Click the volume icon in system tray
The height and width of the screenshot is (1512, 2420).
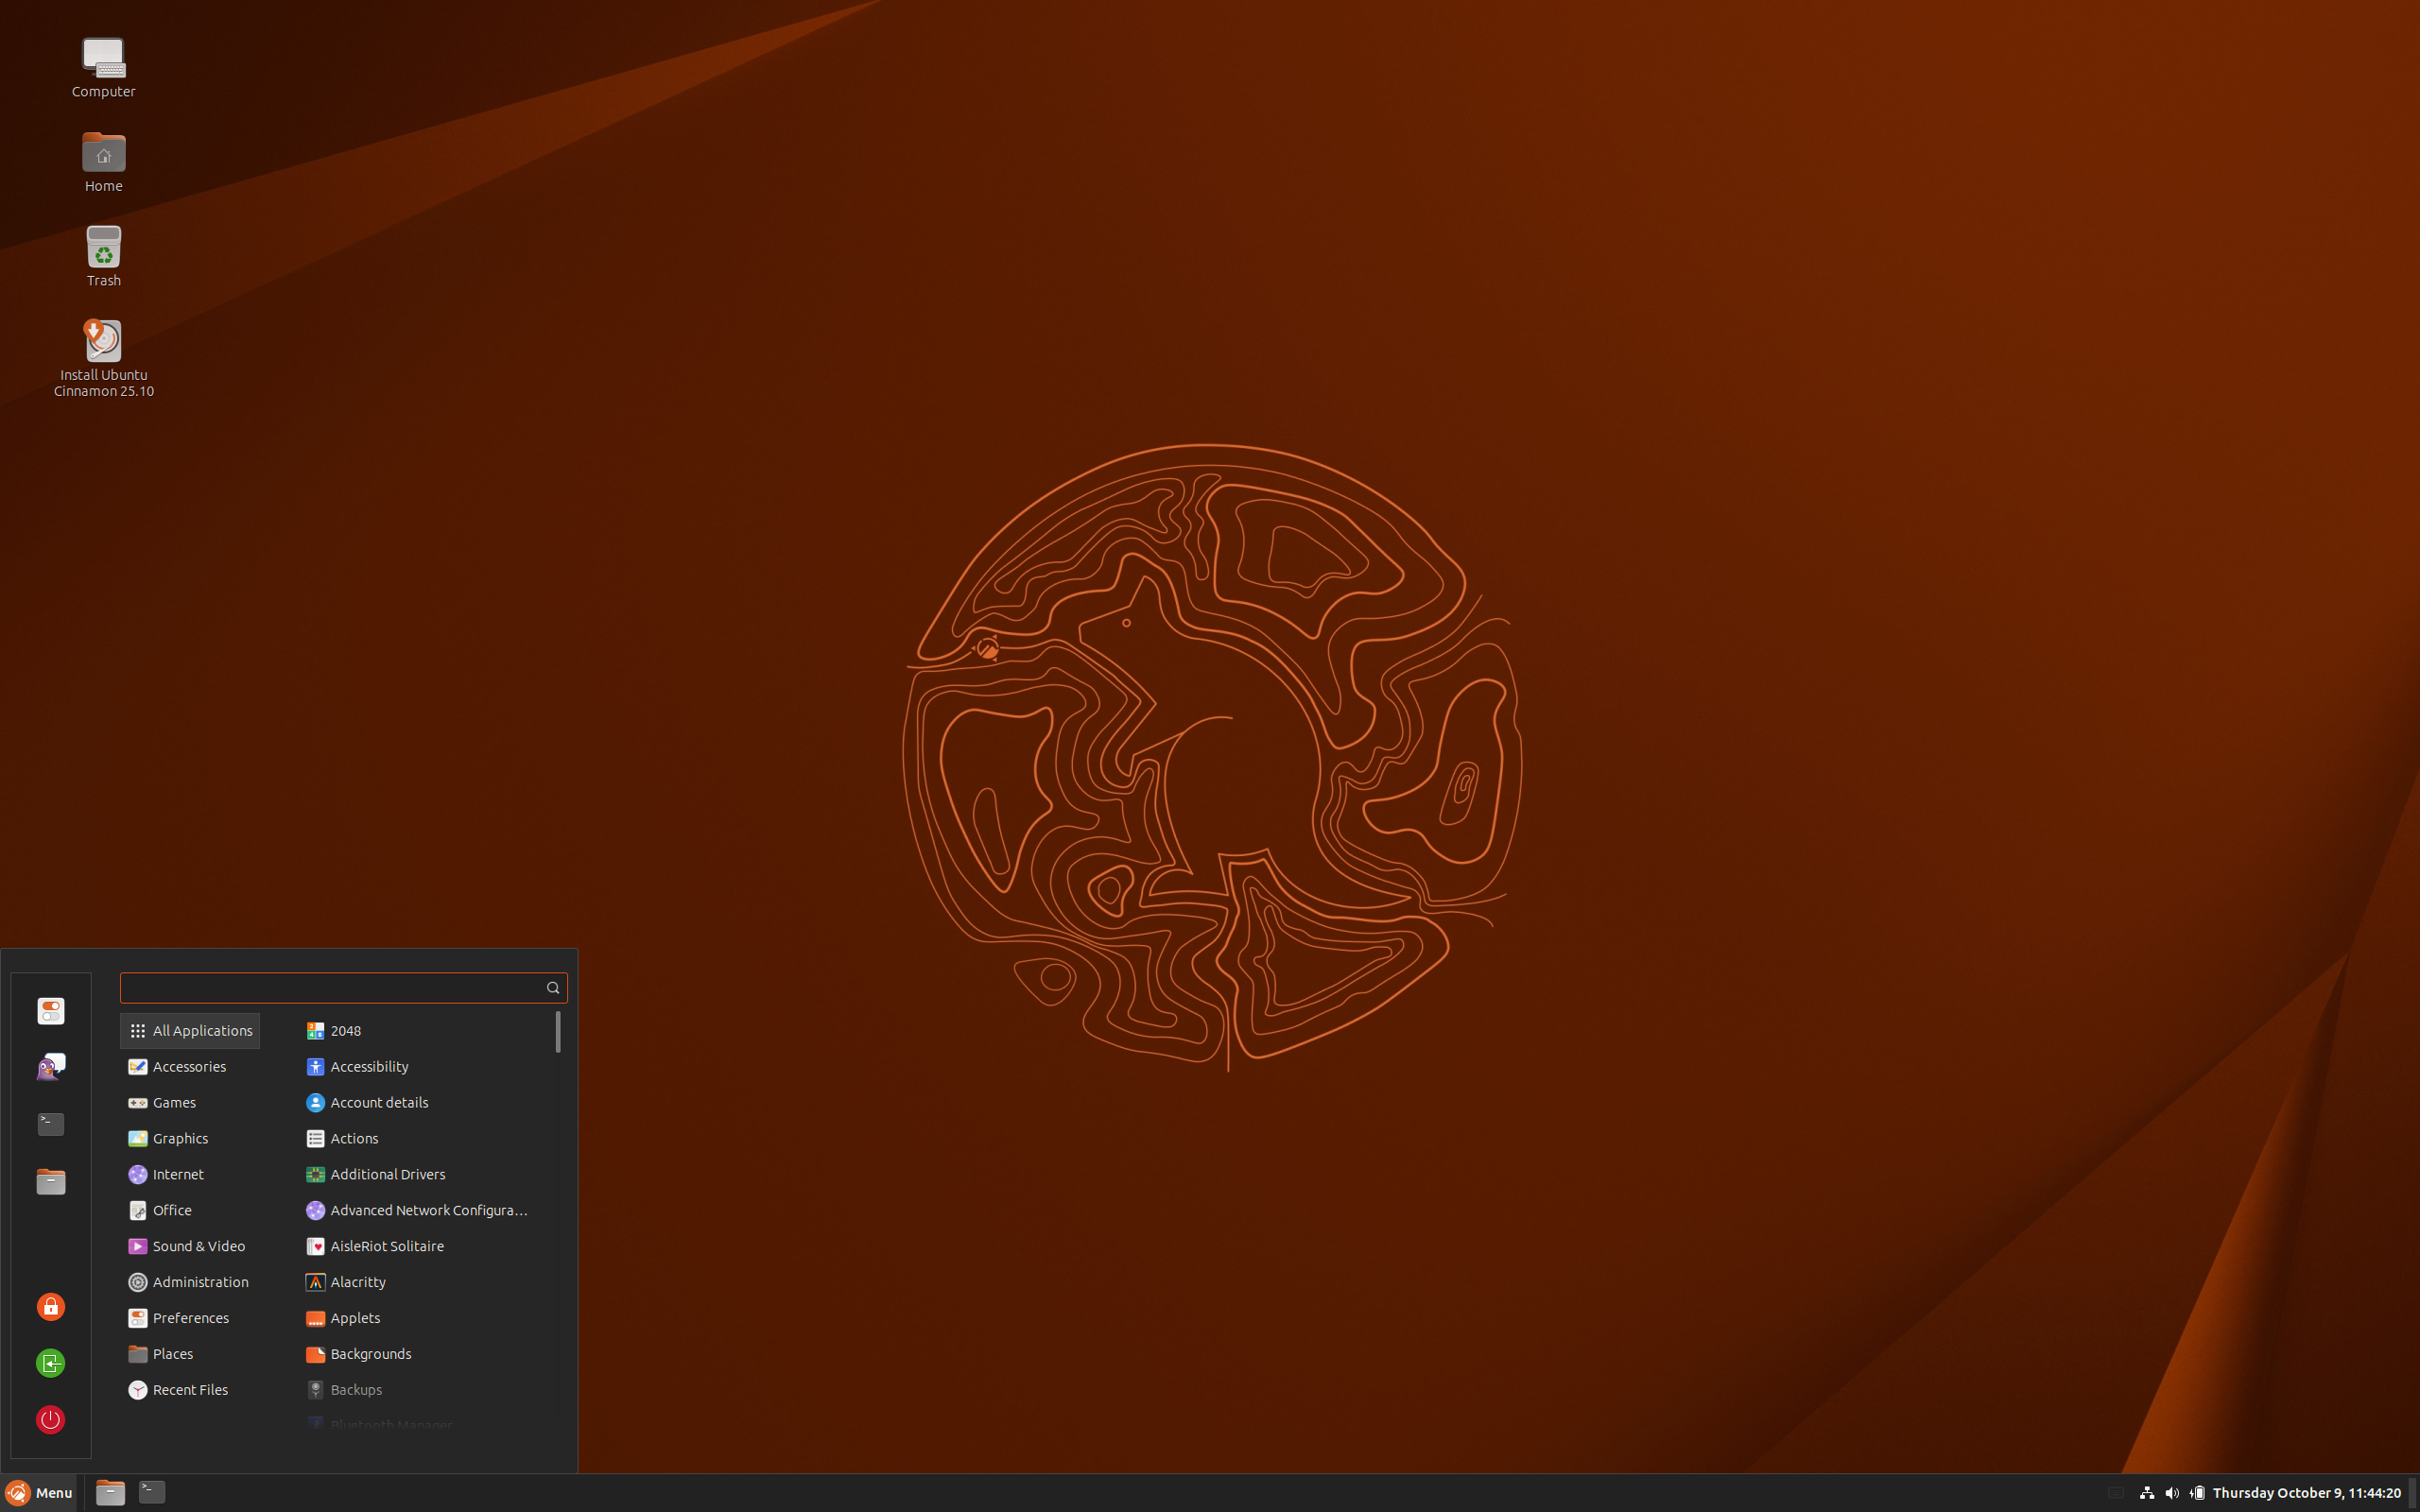(x=2171, y=1493)
